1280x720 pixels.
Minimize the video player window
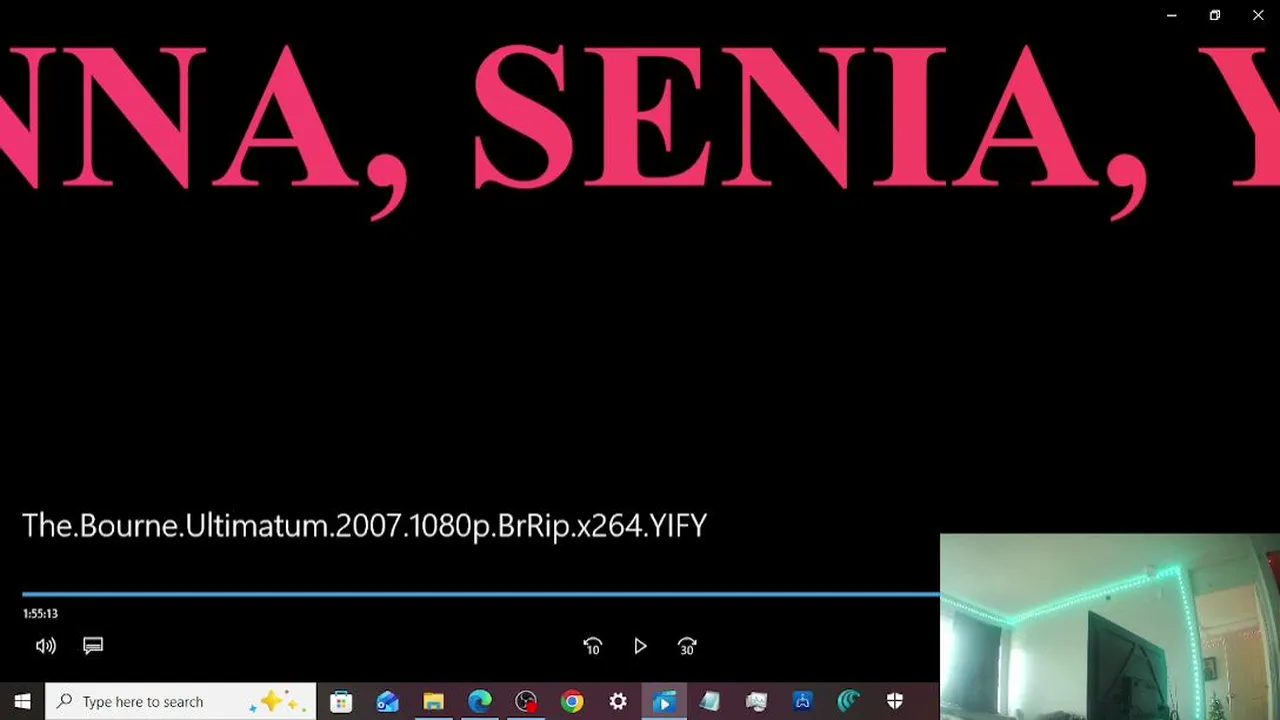tap(1171, 15)
